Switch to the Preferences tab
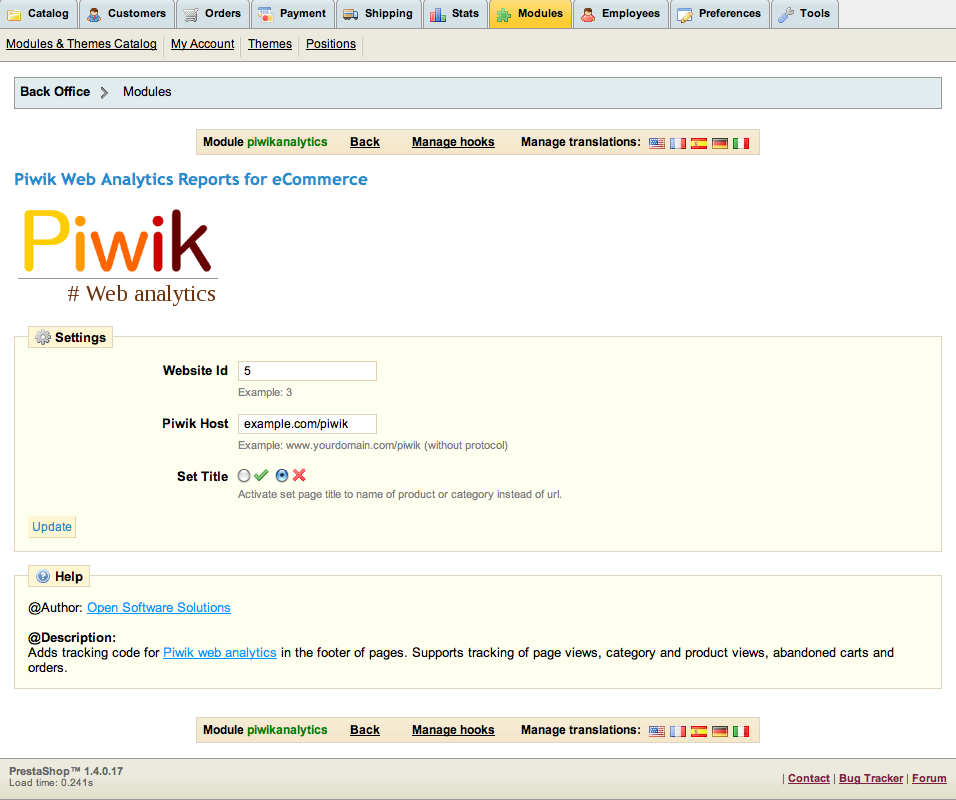 719,14
